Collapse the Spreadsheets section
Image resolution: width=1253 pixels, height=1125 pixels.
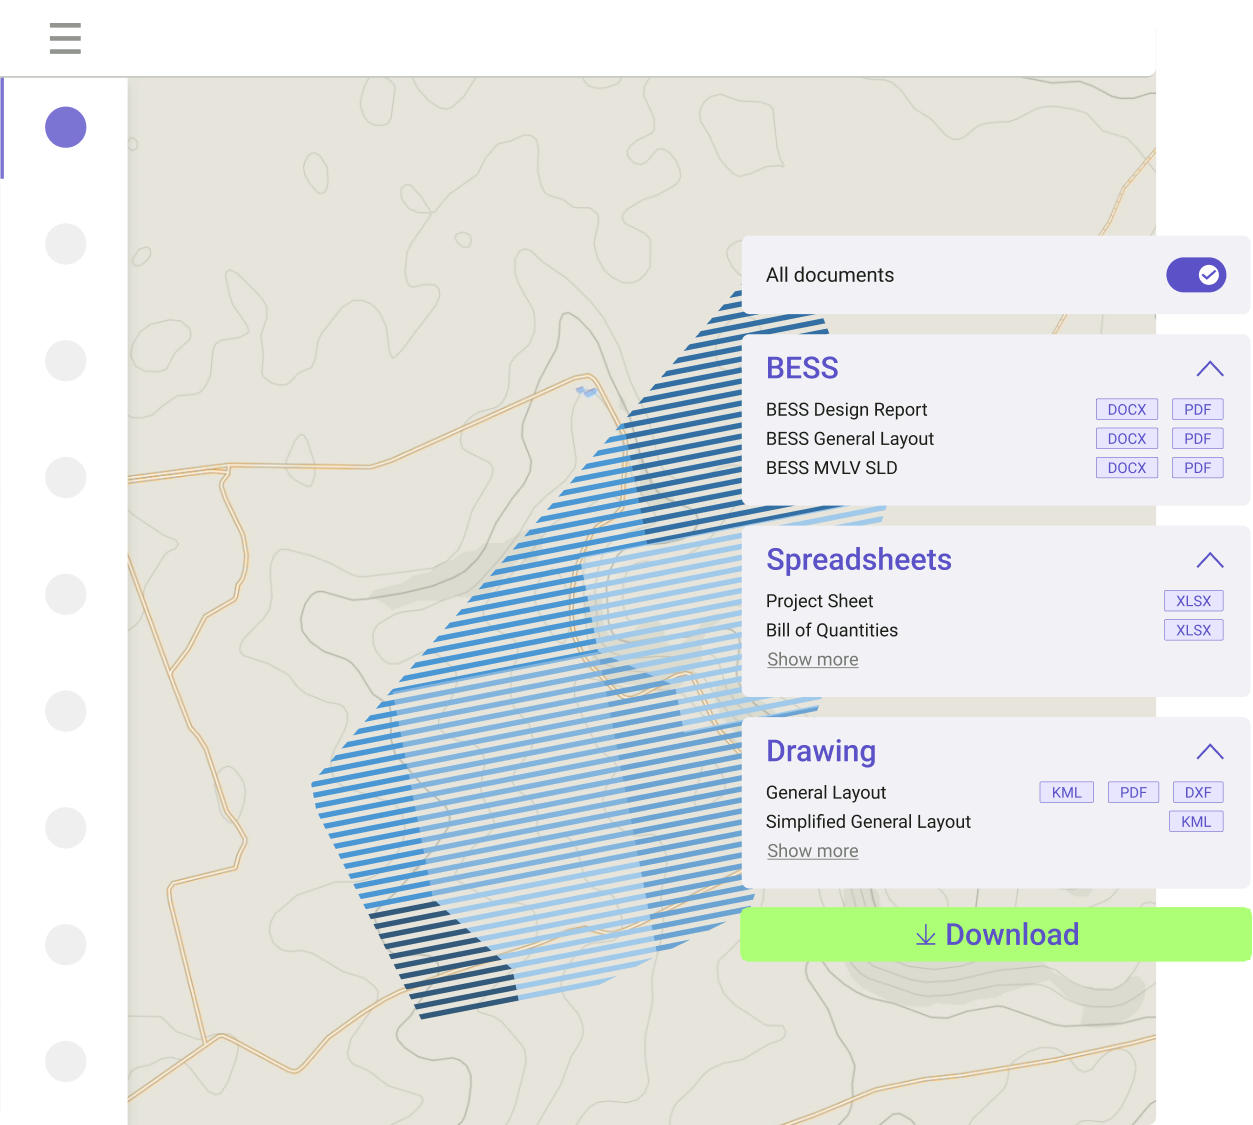[x=1209, y=560]
